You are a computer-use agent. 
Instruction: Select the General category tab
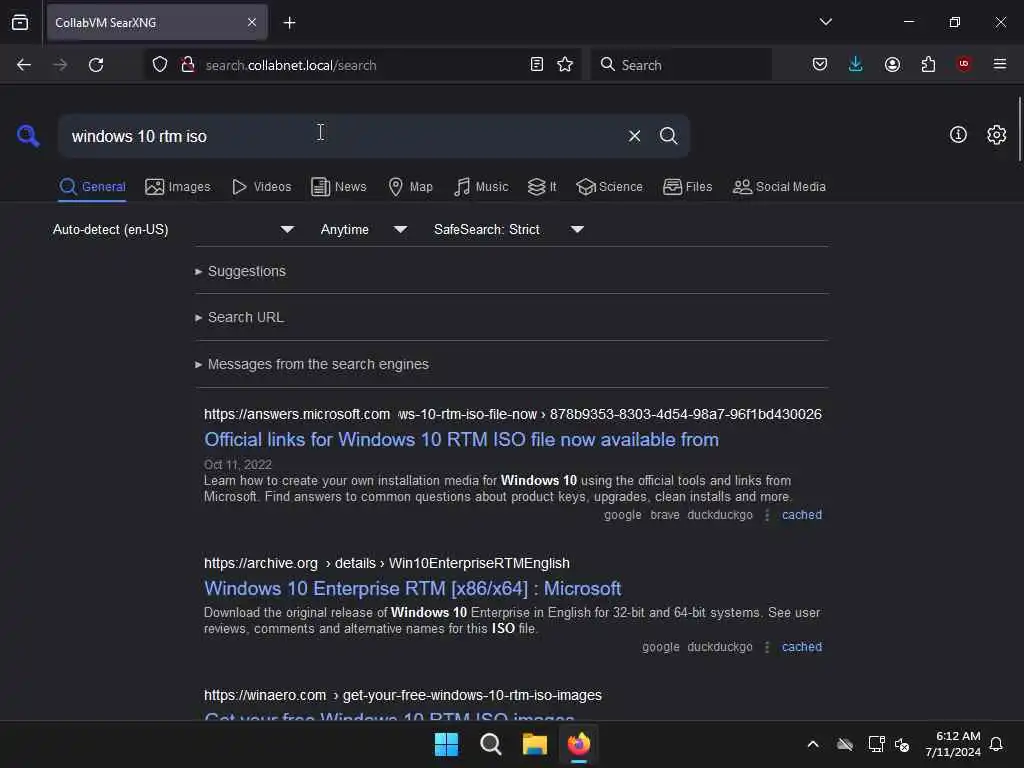[x=92, y=187]
